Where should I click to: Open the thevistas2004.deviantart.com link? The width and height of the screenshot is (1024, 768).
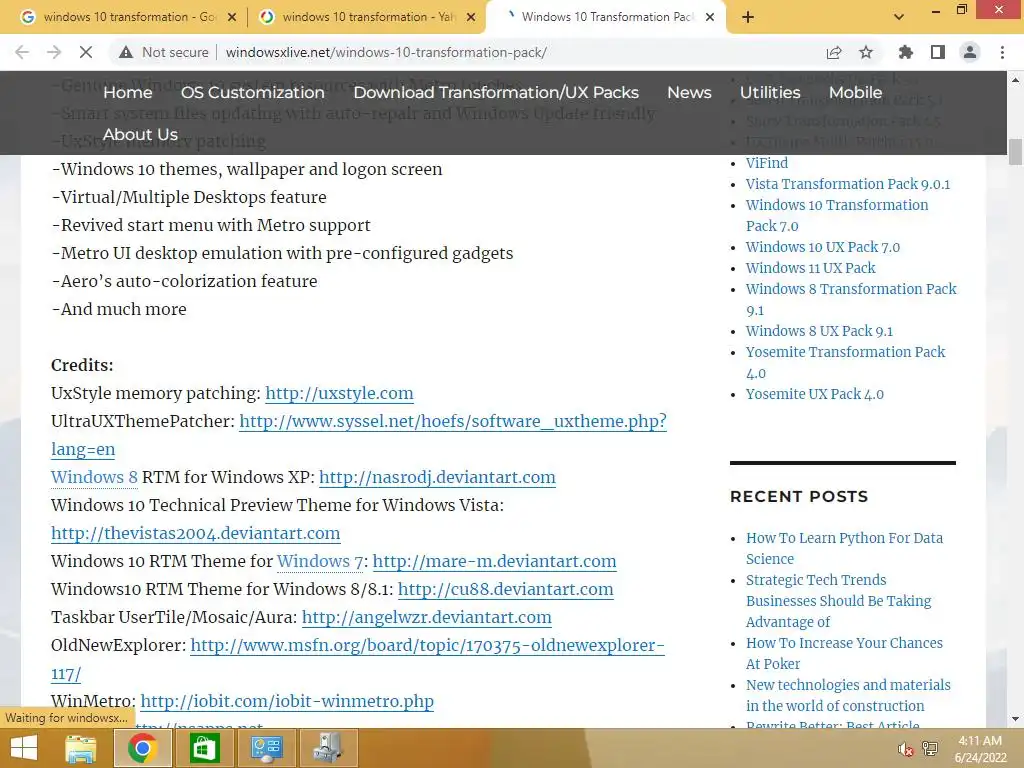[195, 534]
